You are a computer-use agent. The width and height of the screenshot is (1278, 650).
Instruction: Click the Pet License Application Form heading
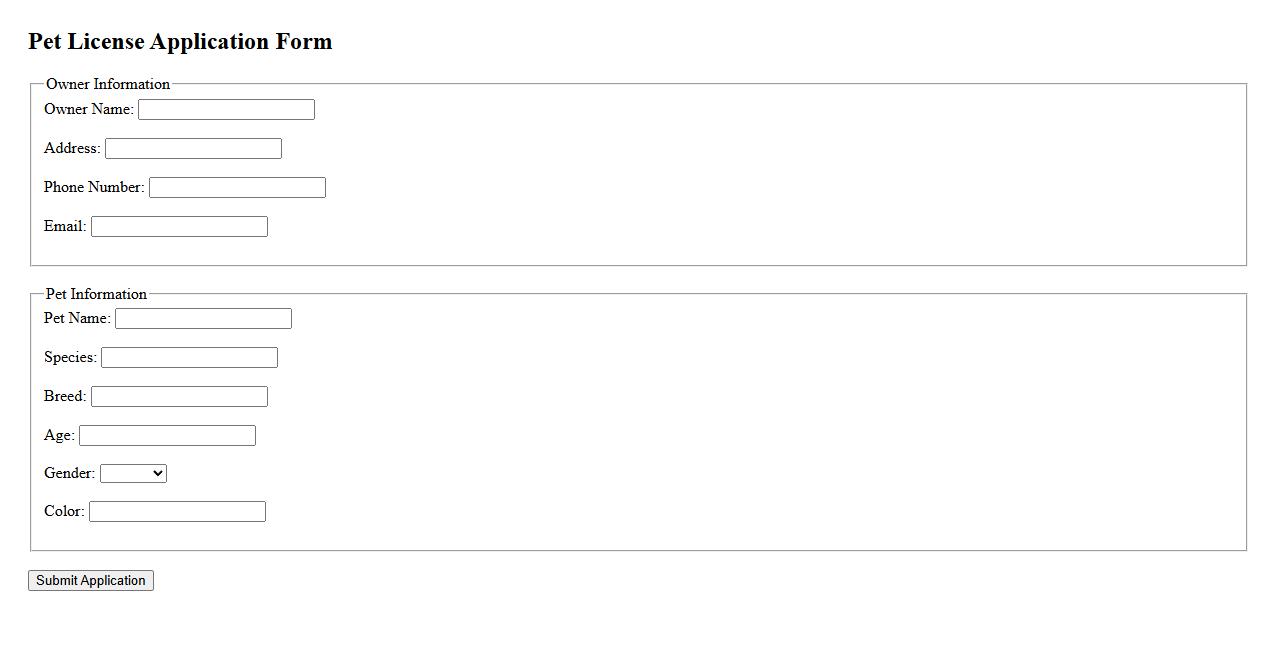[180, 42]
